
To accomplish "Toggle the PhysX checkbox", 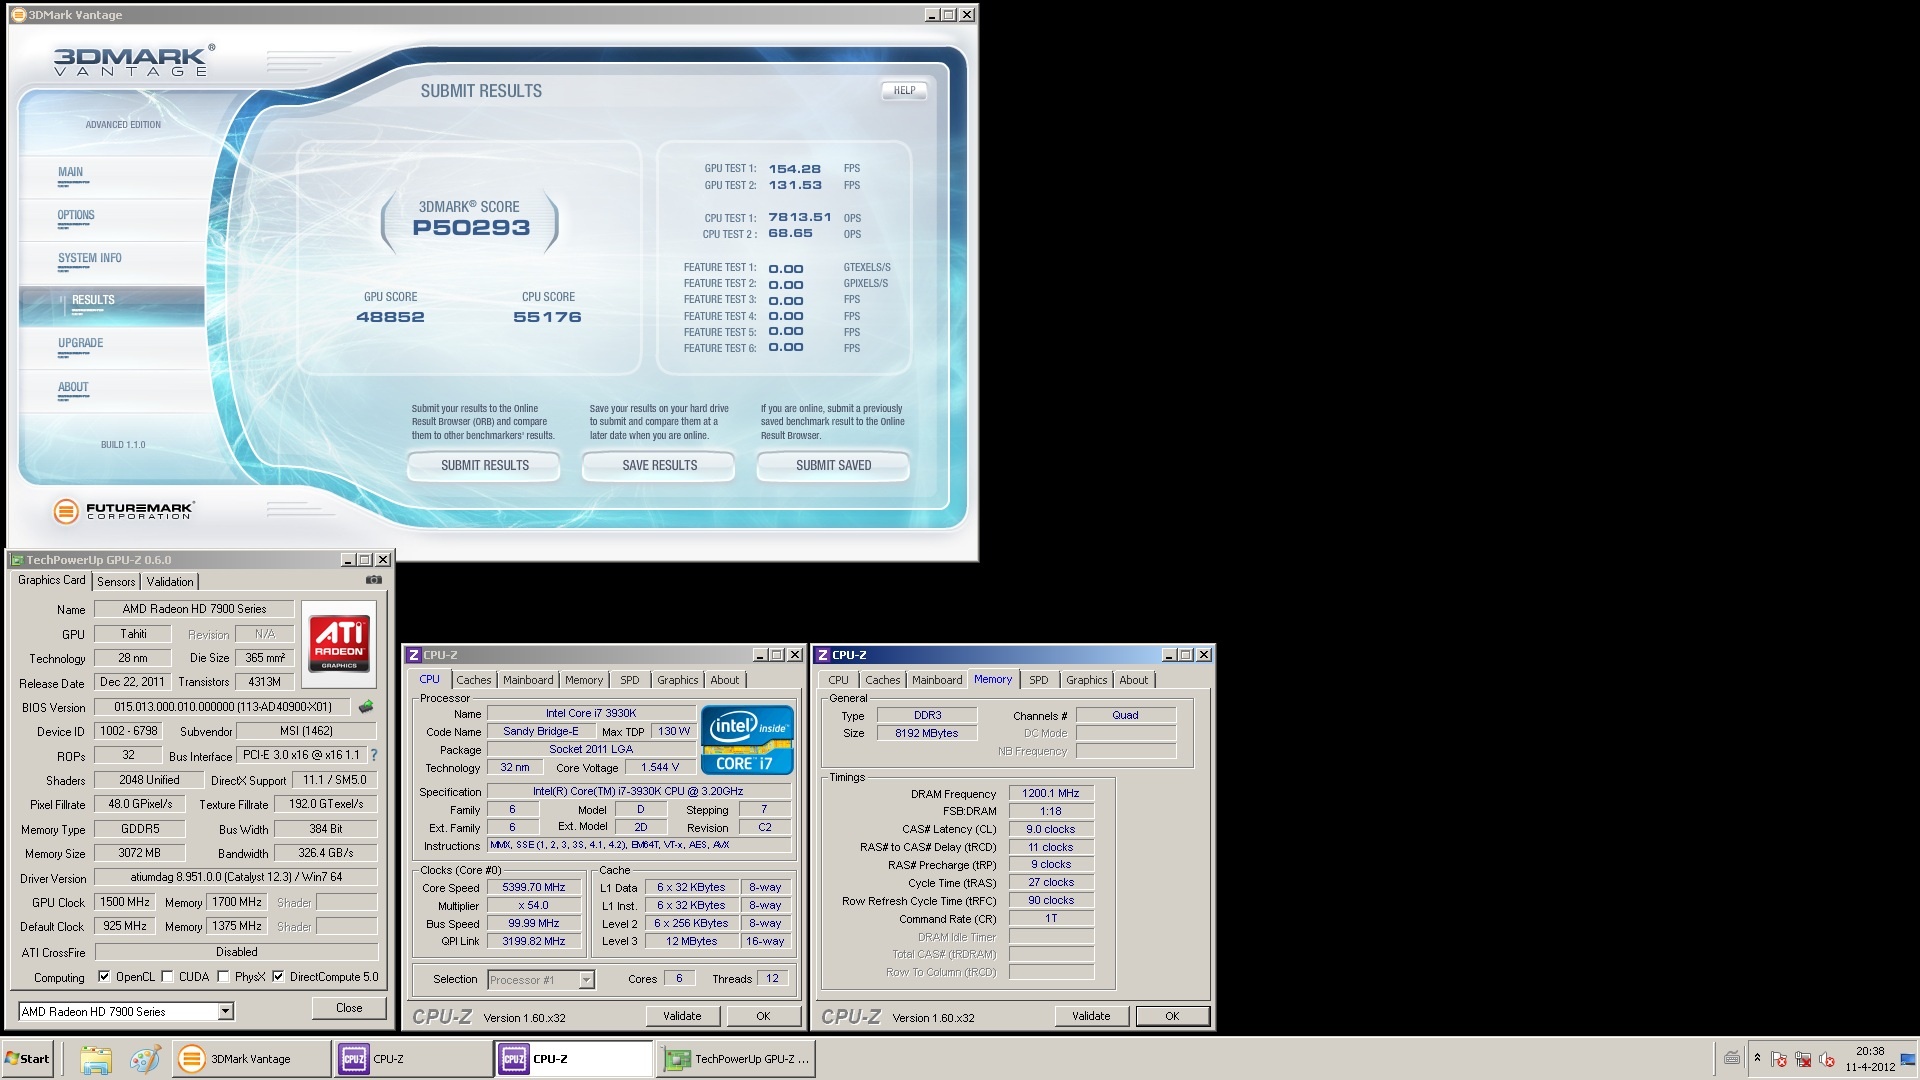I will (x=223, y=977).
